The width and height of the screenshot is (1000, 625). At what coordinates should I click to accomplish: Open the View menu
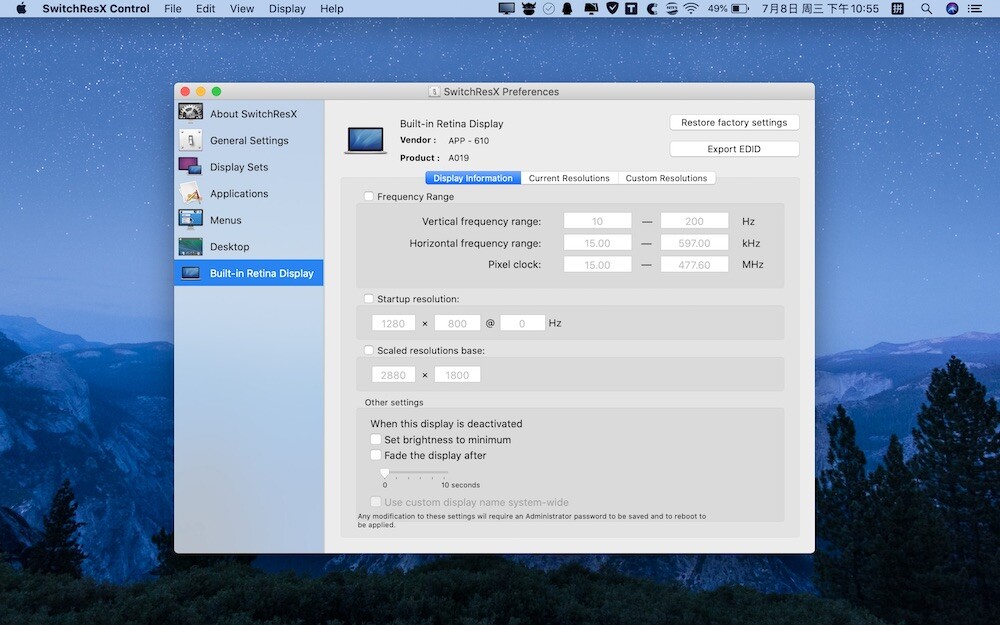point(242,8)
